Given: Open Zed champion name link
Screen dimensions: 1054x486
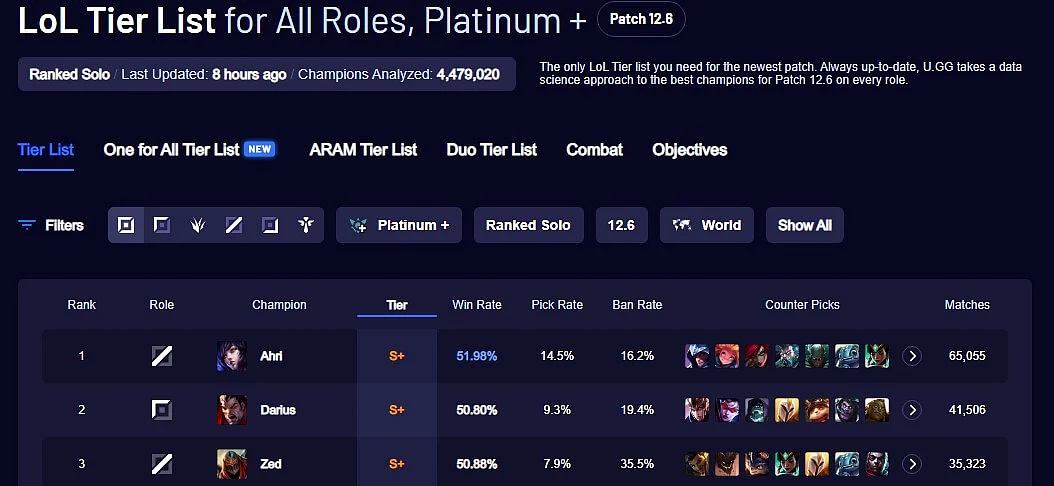Looking at the screenshot, I should 271,464.
